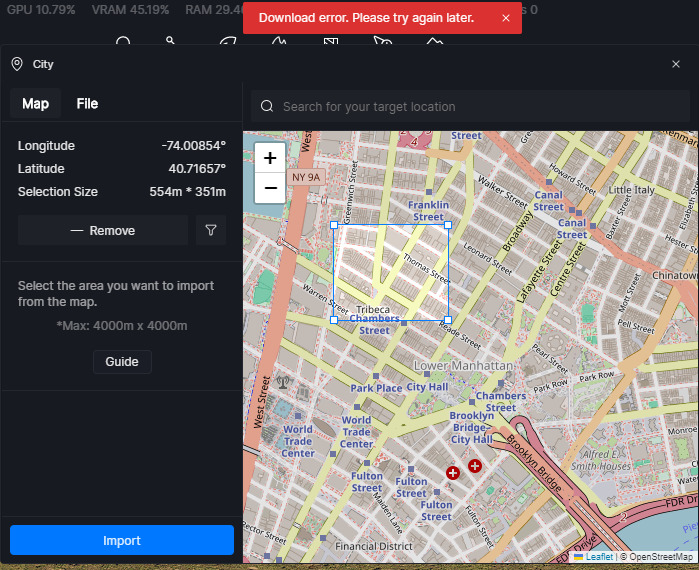Click the bottom-right selection box handle
699x570 pixels.
447,320
